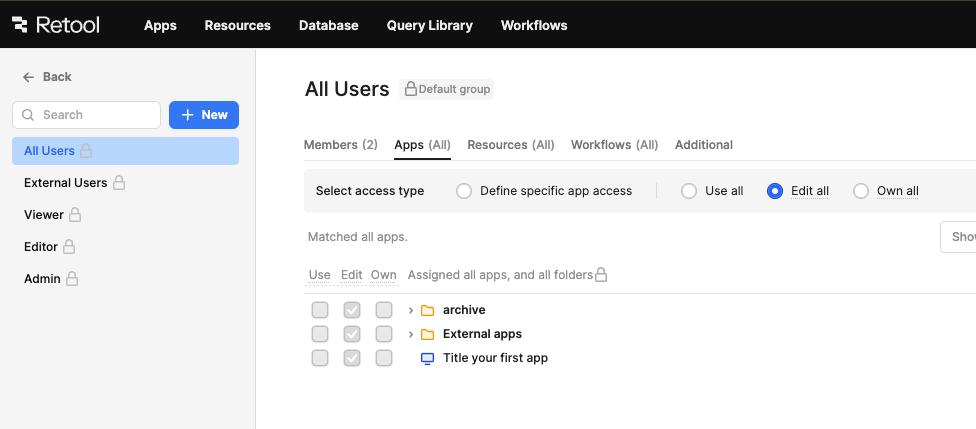The width and height of the screenshot is (976, 429).
Task: Toggle Edit checkbox for Title your first app
Action: click(x=352, y=358)
